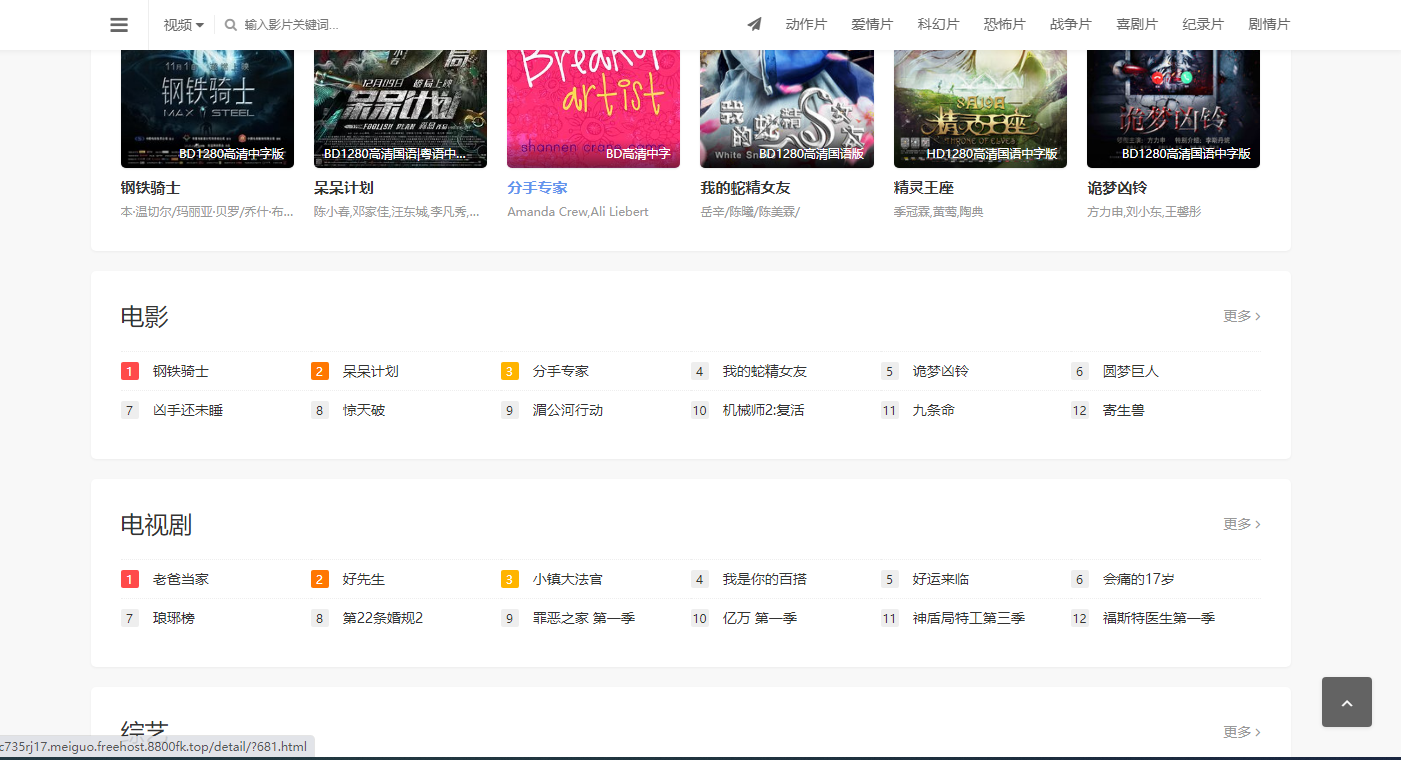Click 更多 in the 综艺 section

(1242, 732)
